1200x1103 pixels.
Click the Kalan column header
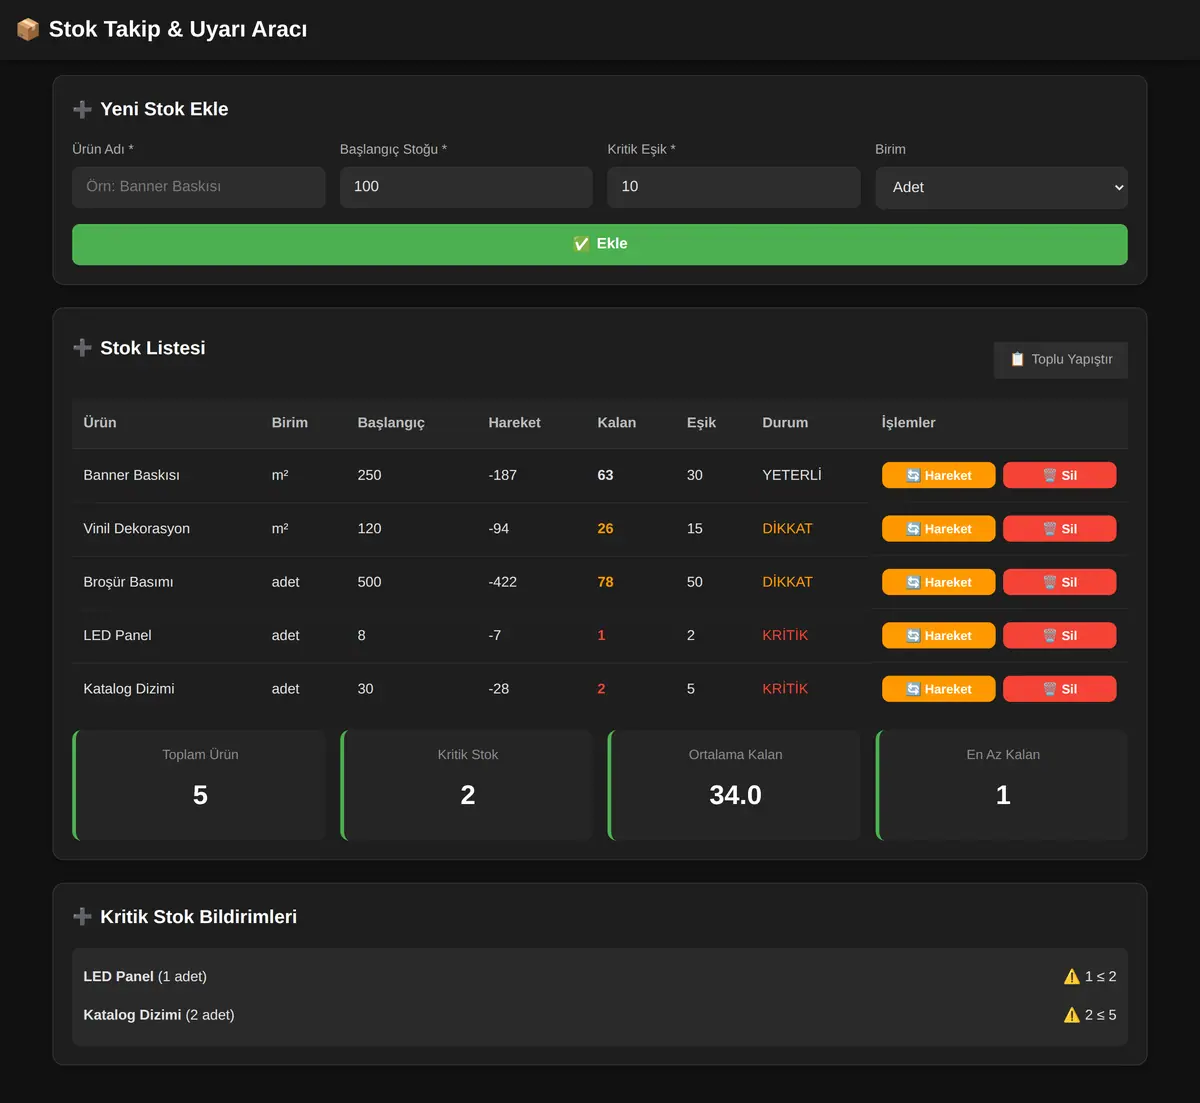click(x=616, y=423)
